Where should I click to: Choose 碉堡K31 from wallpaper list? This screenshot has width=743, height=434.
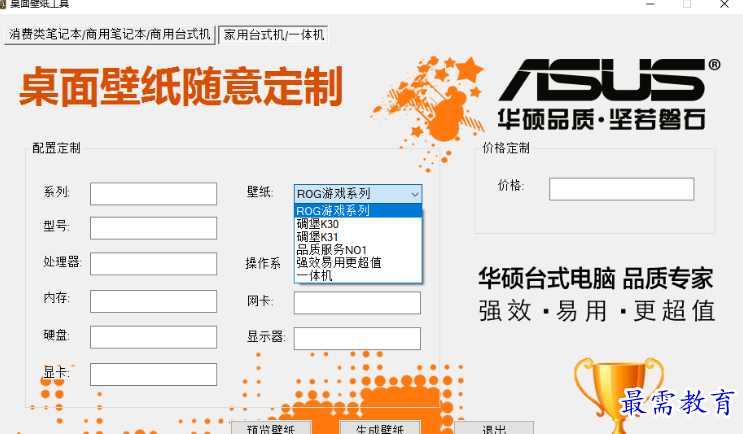click(x=358, y=236)
